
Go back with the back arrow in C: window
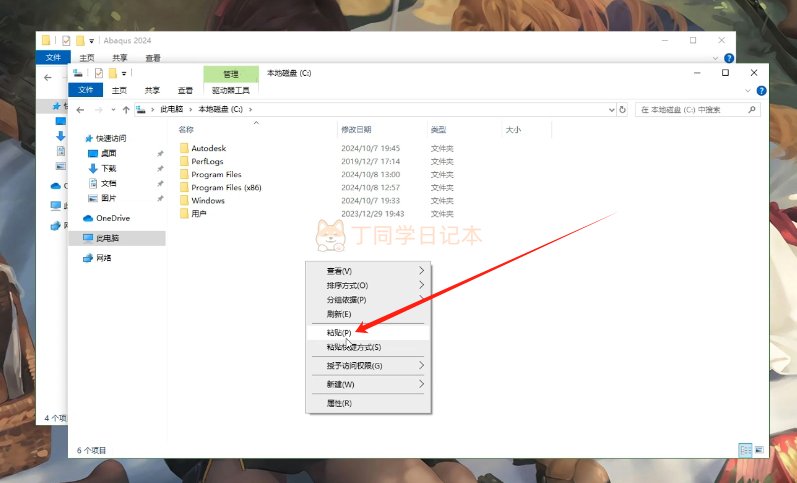click(80, 110)
